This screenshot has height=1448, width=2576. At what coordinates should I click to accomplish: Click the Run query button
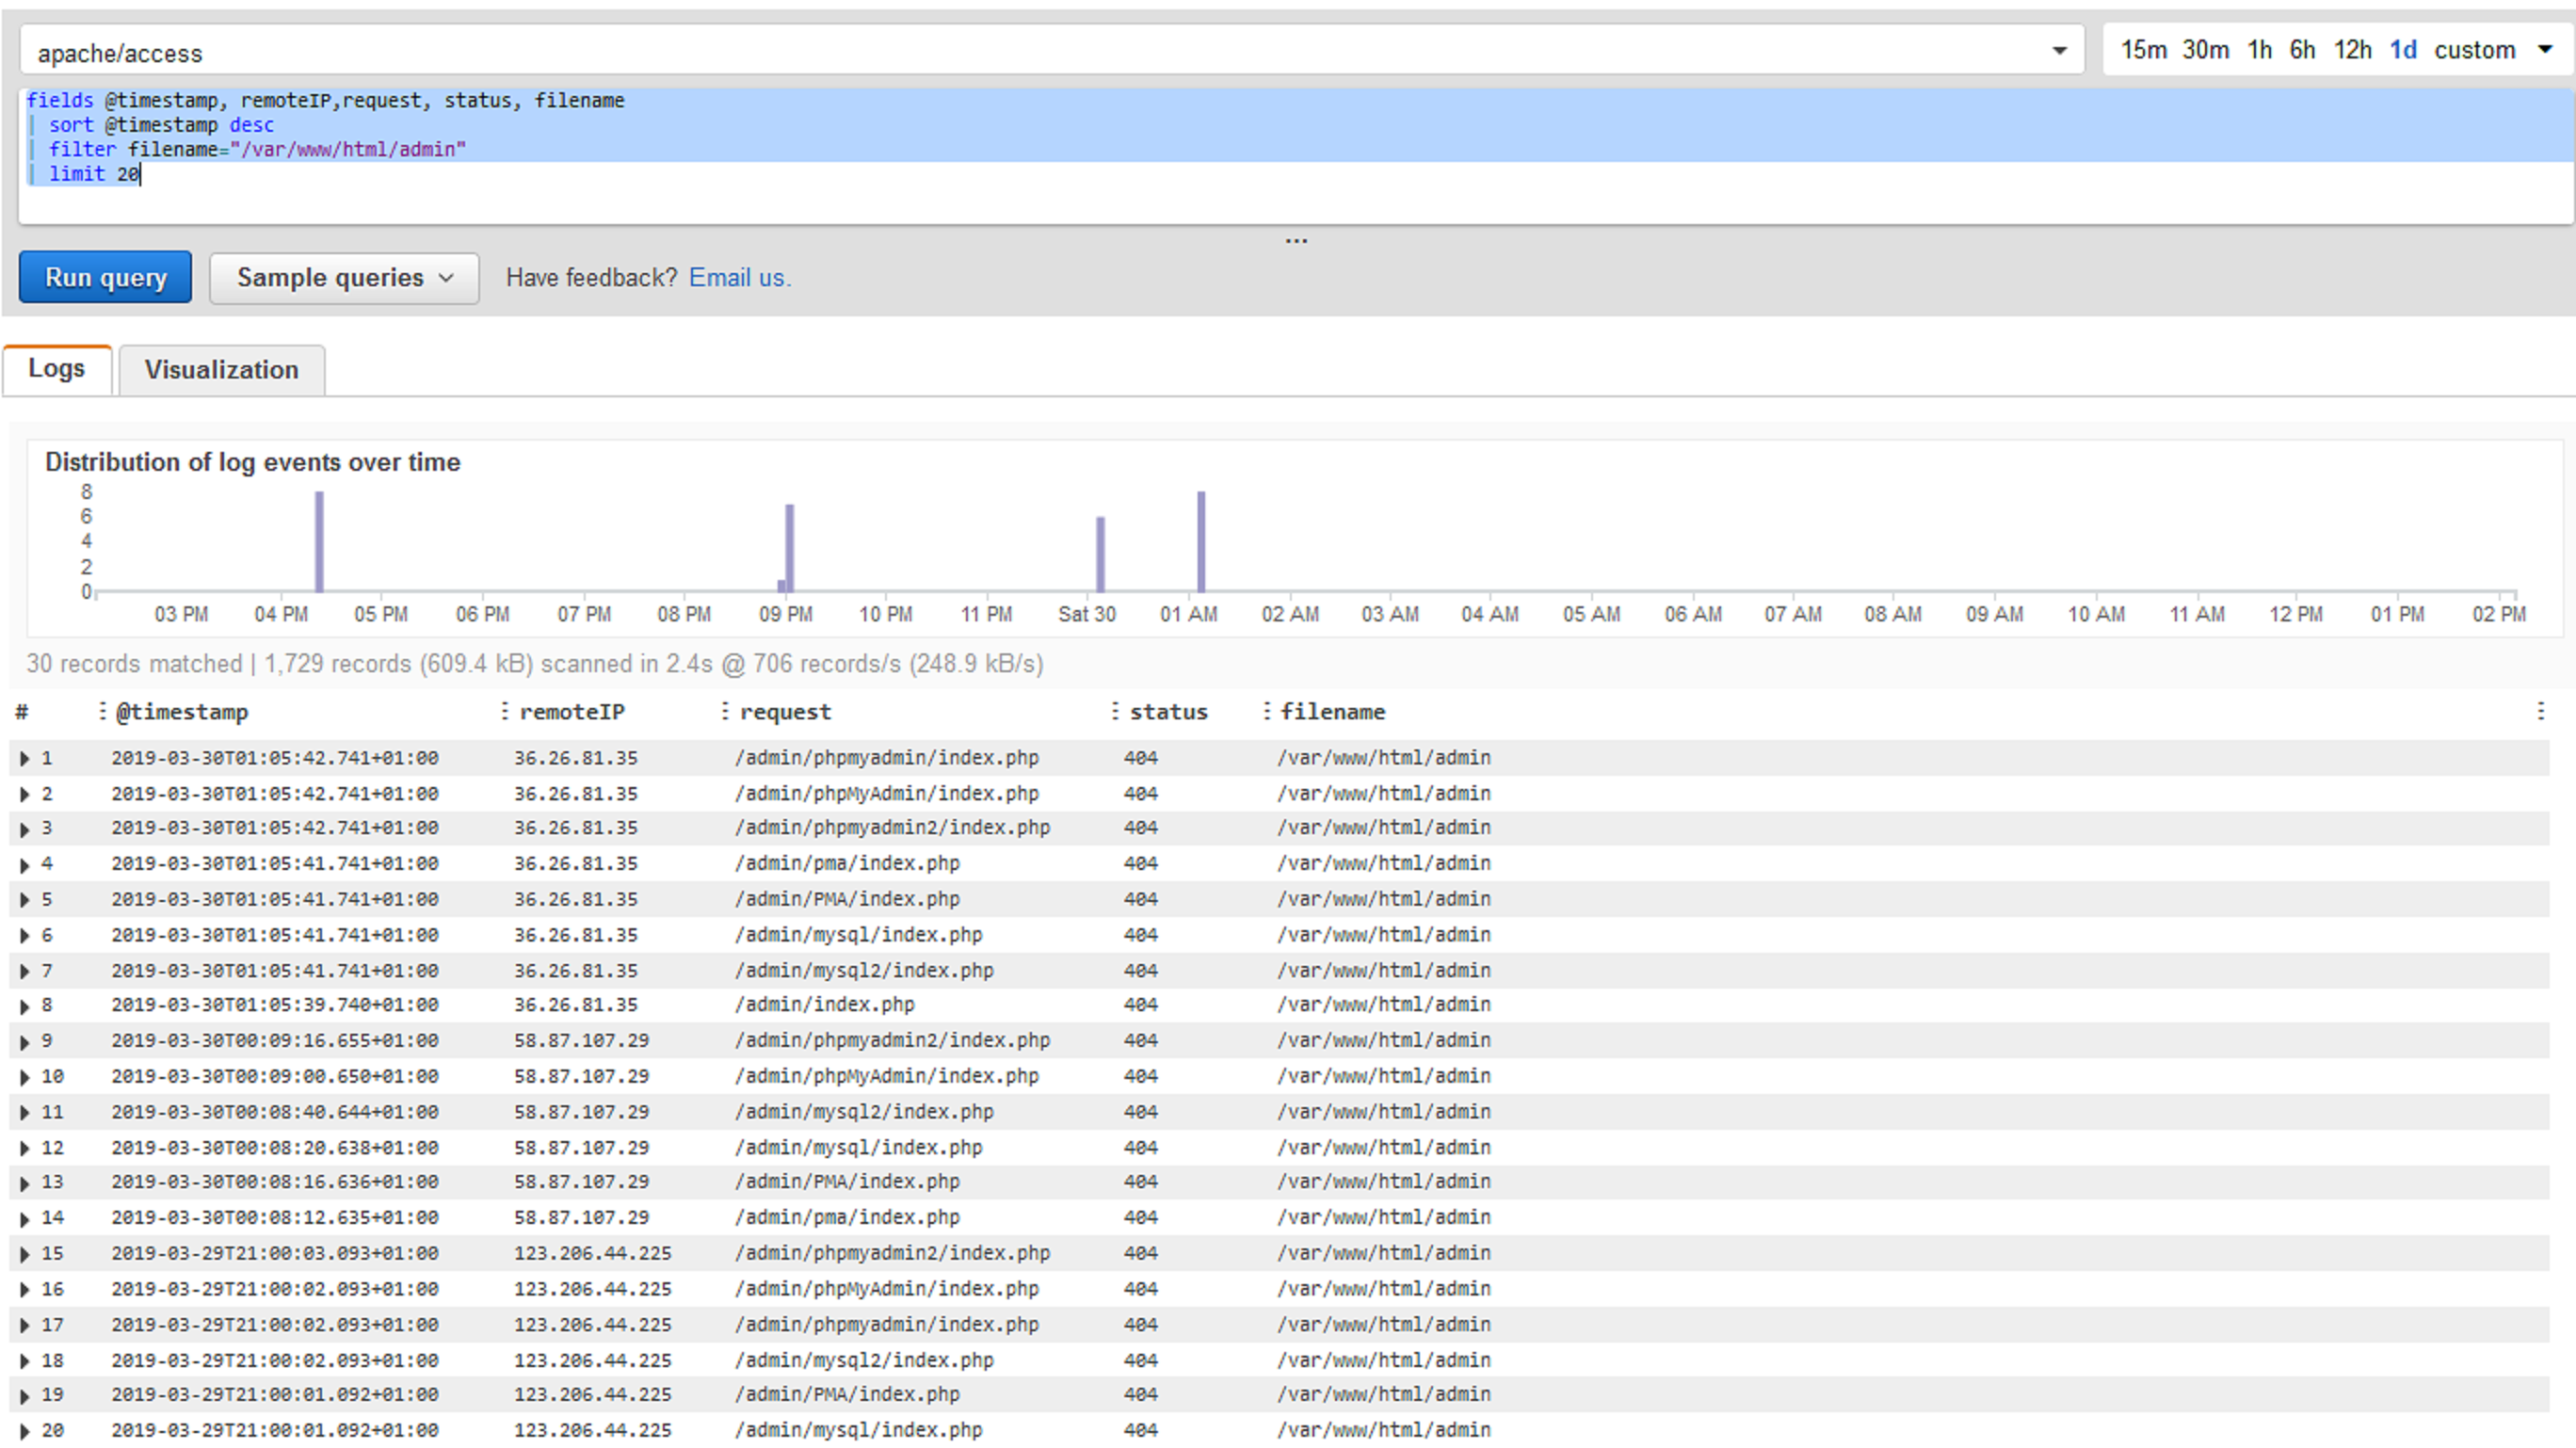click(105, 277)
